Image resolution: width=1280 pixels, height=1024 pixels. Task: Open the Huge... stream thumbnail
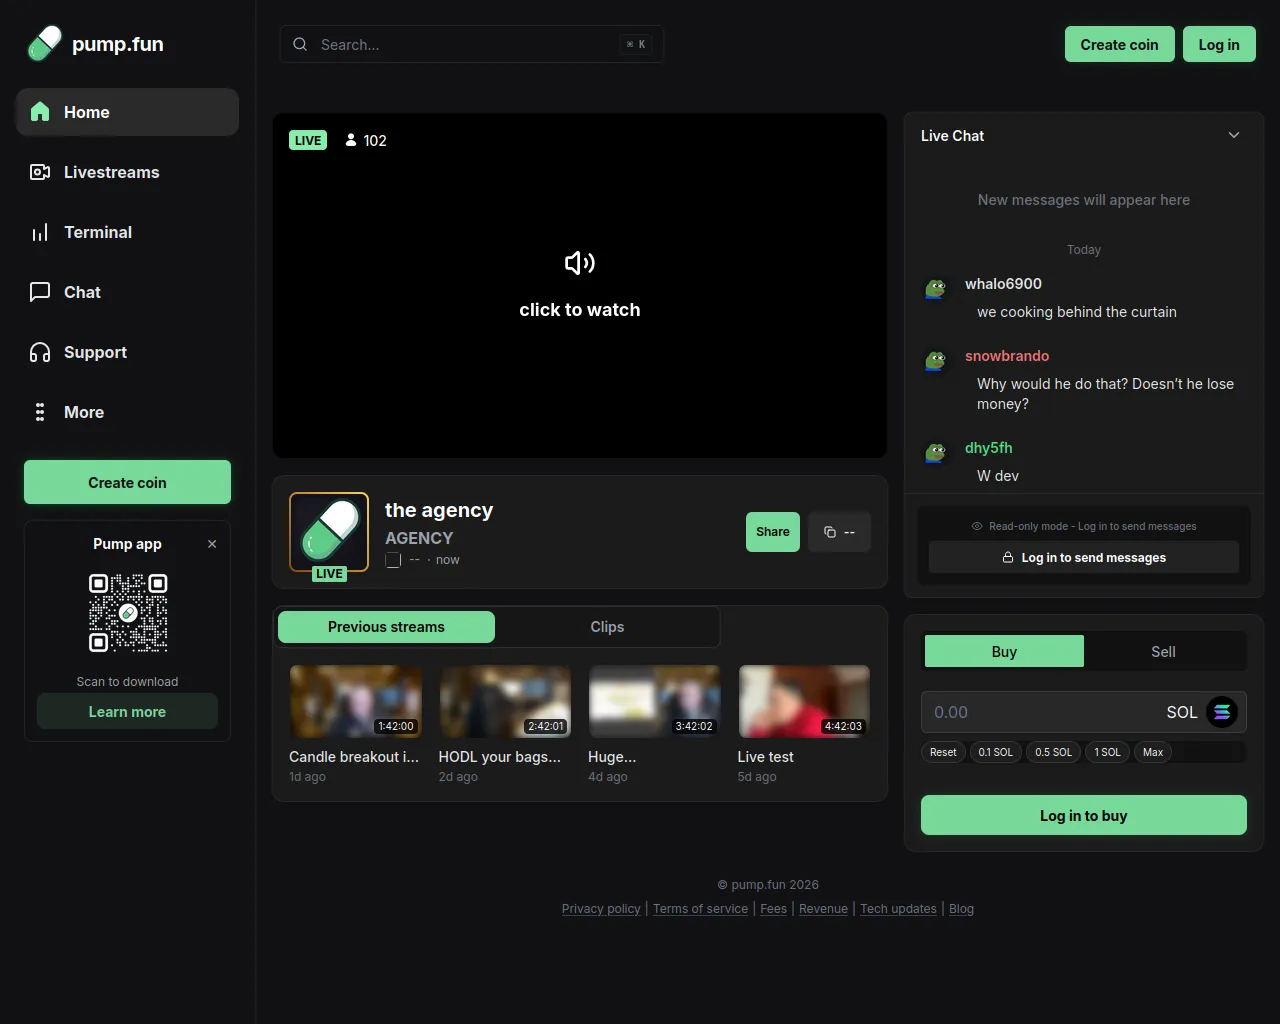(x=654, y=702)
